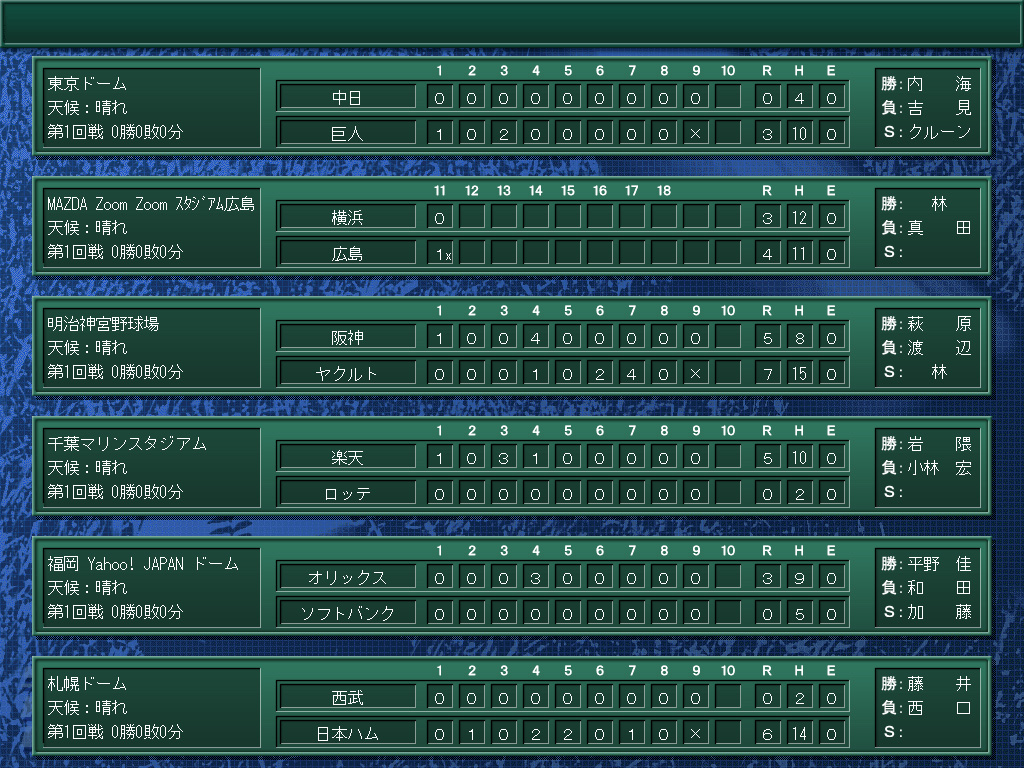This screenshot has height=768, width=1024.
Task: Select winning pitcher 岩隈
Action: click(x=939, y=444)
